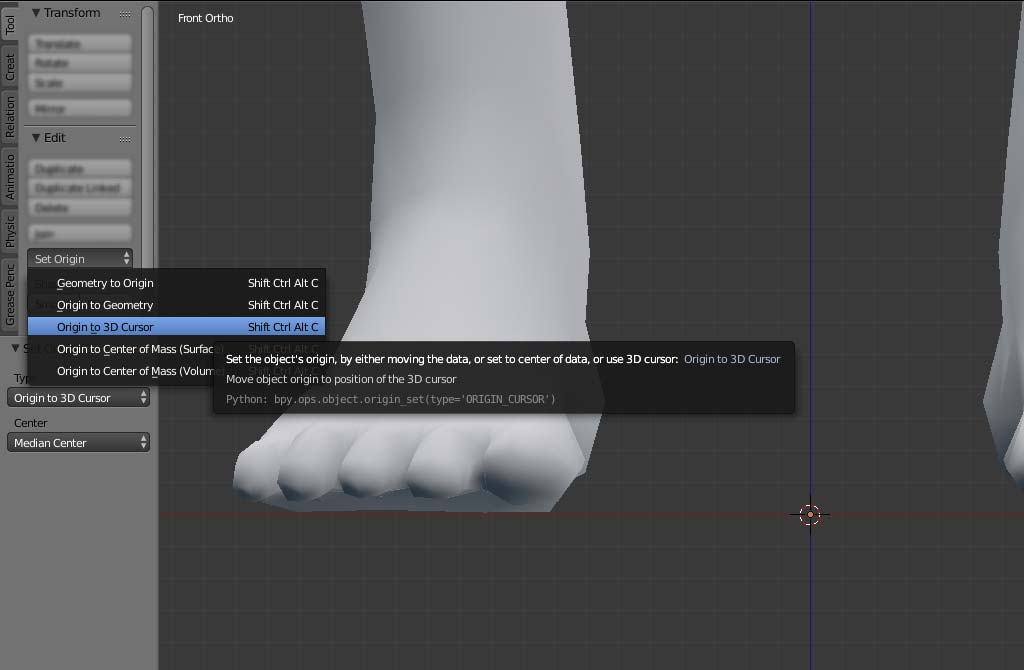Switch to the Relations tab
The height and width of the screenshot is (670, 1024).
coord(10,118)
